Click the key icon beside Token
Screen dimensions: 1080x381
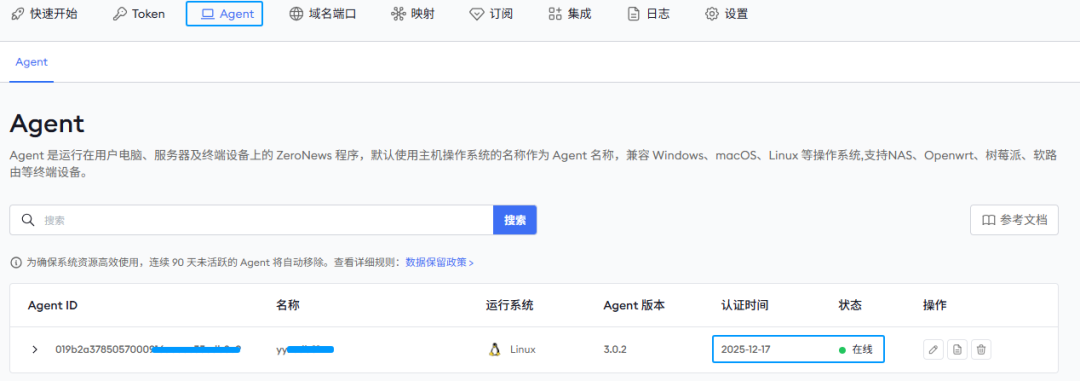pyautogui.click(x=120, y=14)
